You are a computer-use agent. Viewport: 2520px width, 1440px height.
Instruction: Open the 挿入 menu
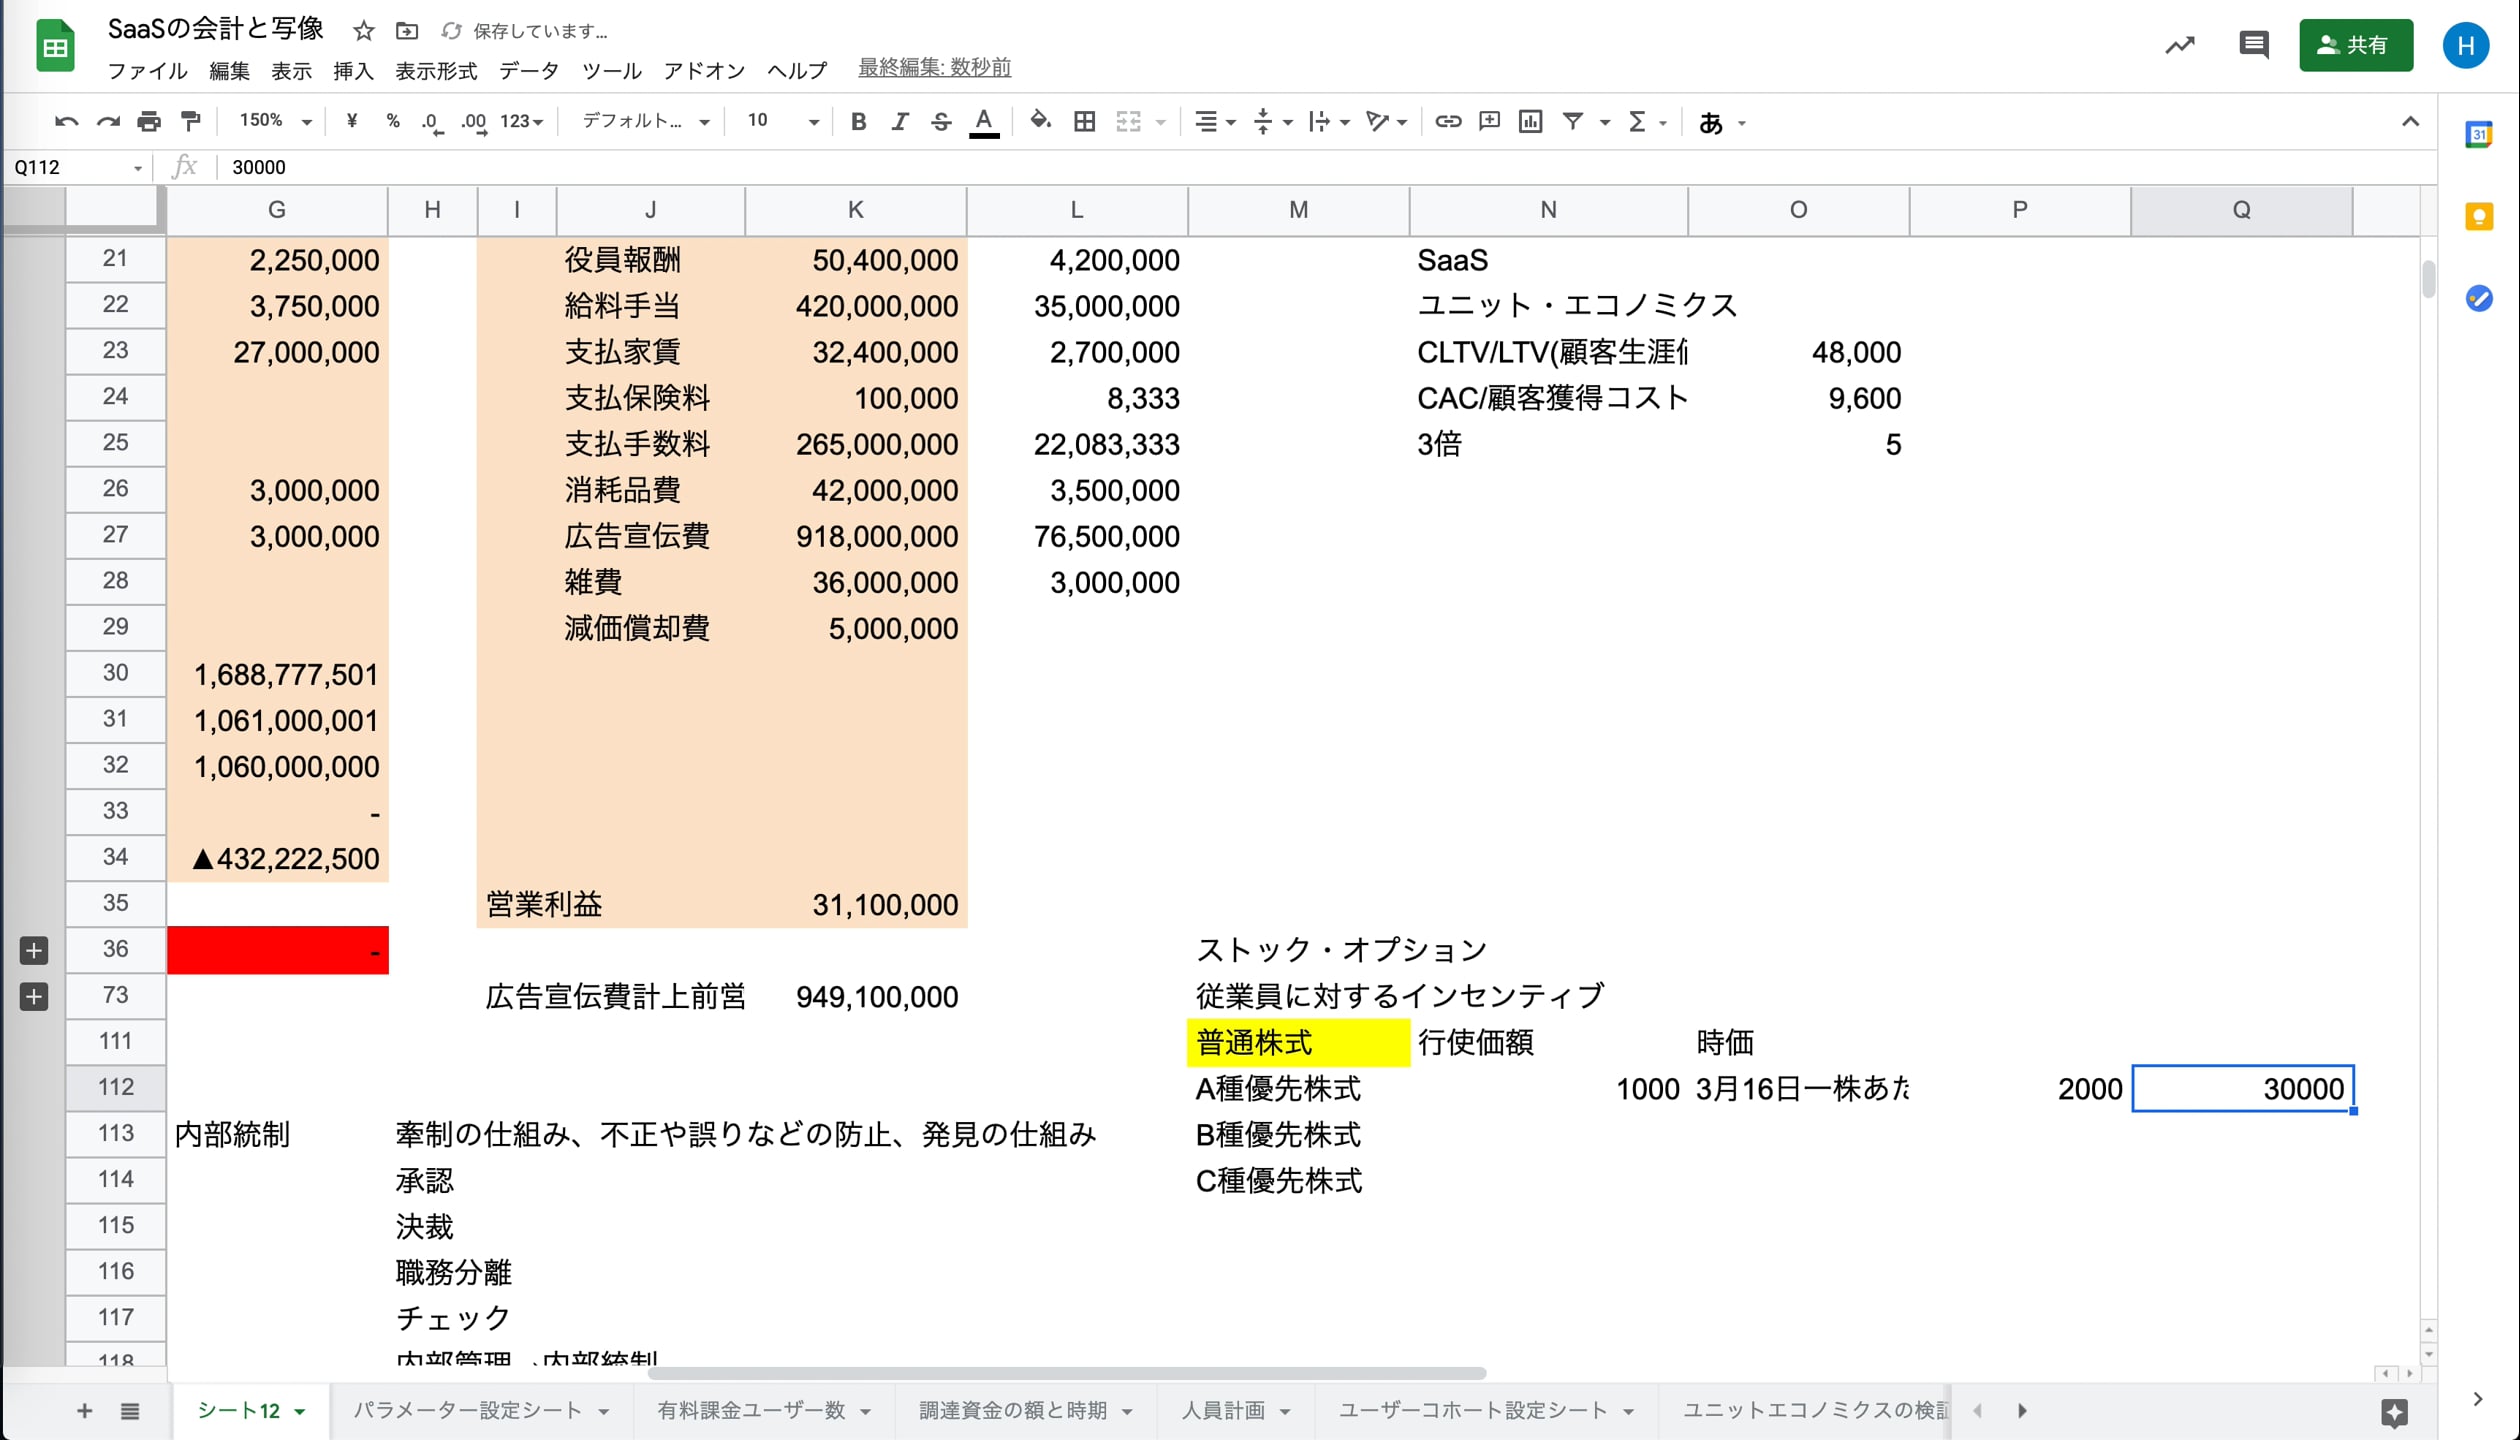pyautogui.click(x=352, y=70)
